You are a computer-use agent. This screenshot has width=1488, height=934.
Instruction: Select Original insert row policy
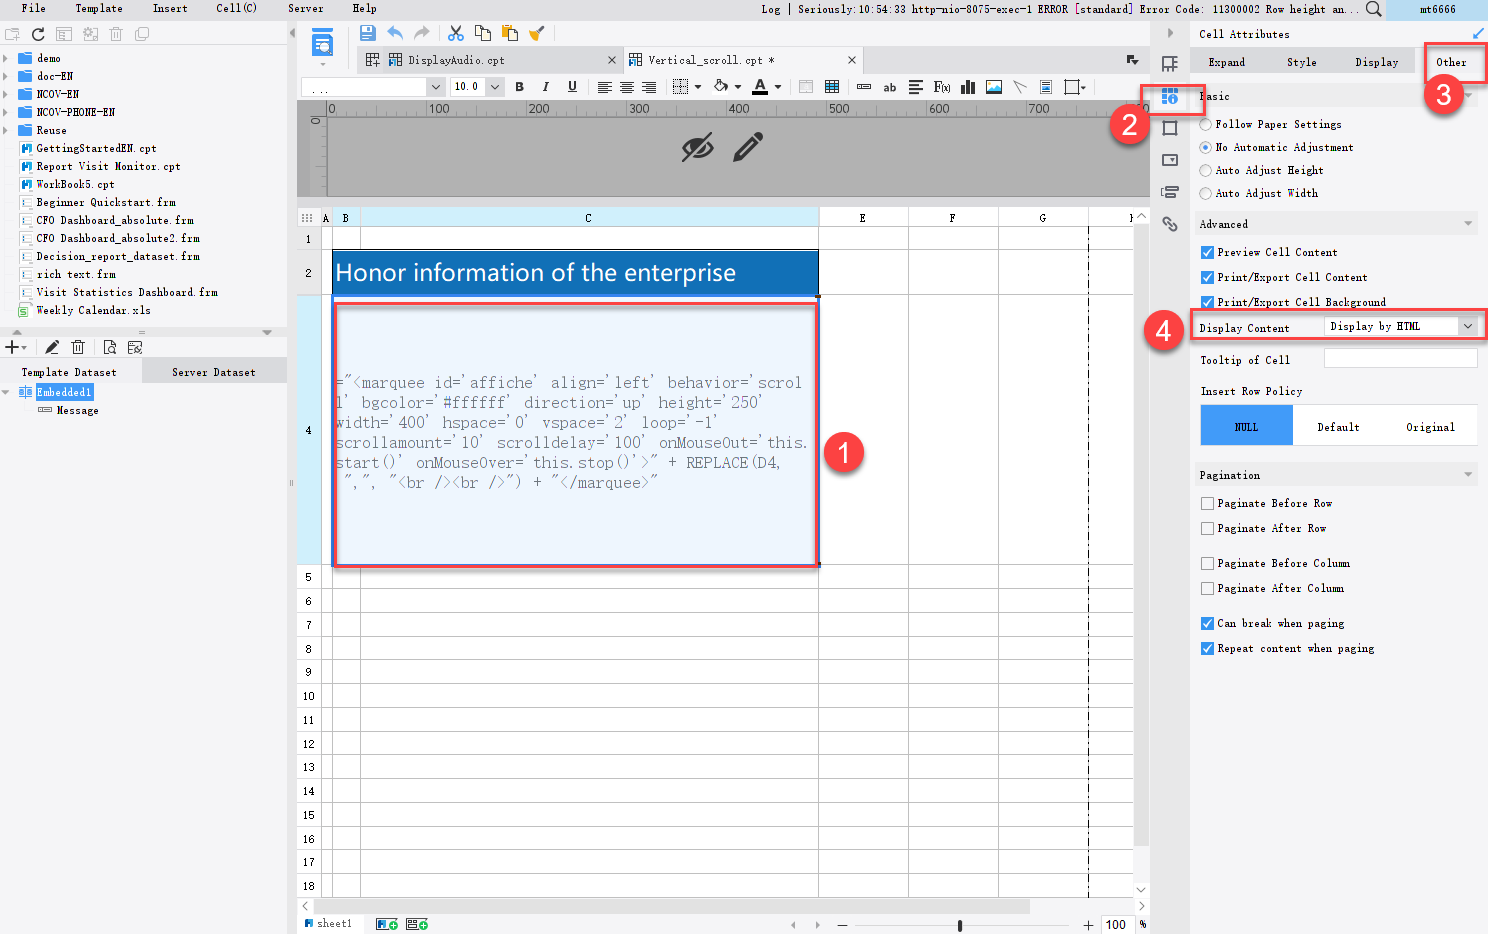[x=1430, y=427]
